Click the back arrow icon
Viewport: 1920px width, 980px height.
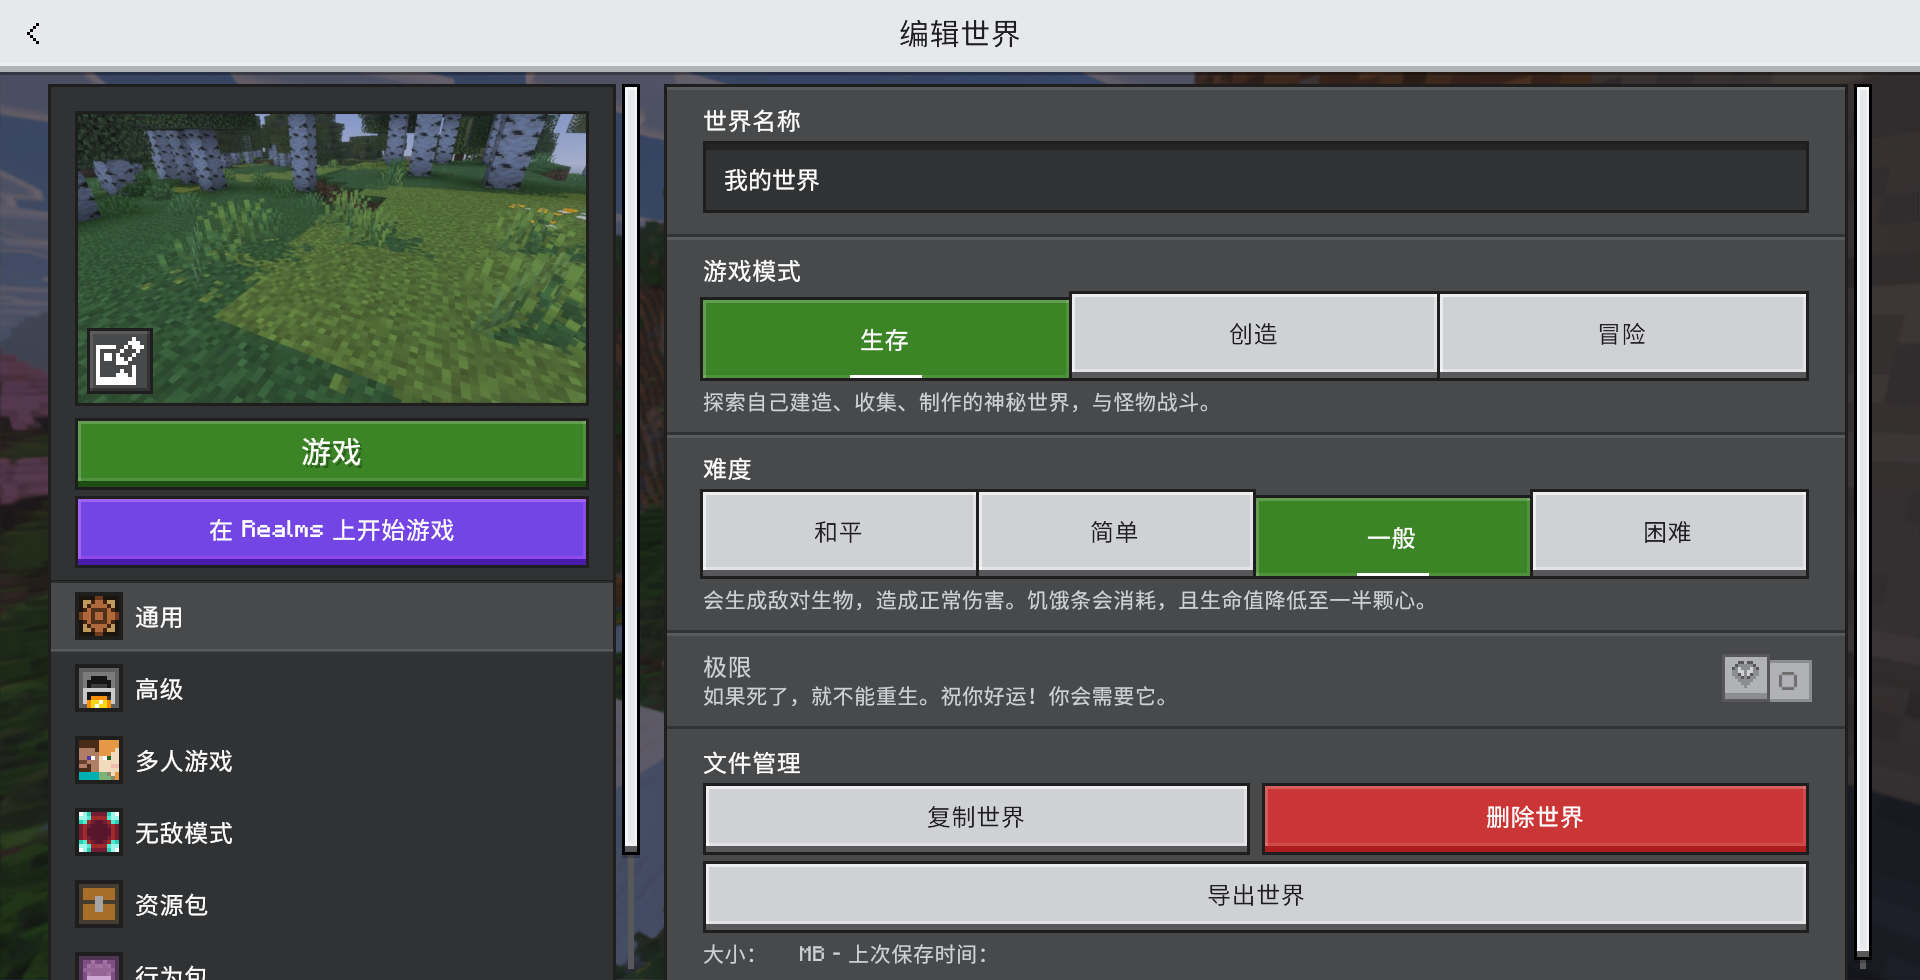point(34,34)
